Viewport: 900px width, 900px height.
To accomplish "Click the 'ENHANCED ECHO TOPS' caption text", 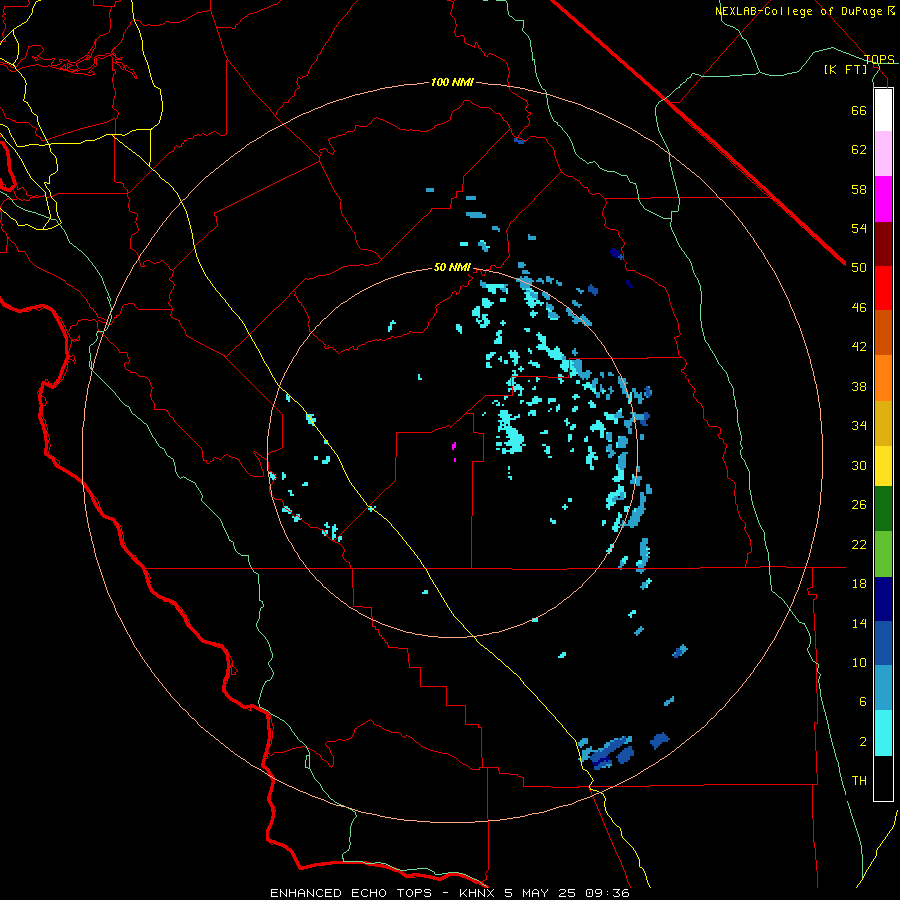I will pos(351,893).
